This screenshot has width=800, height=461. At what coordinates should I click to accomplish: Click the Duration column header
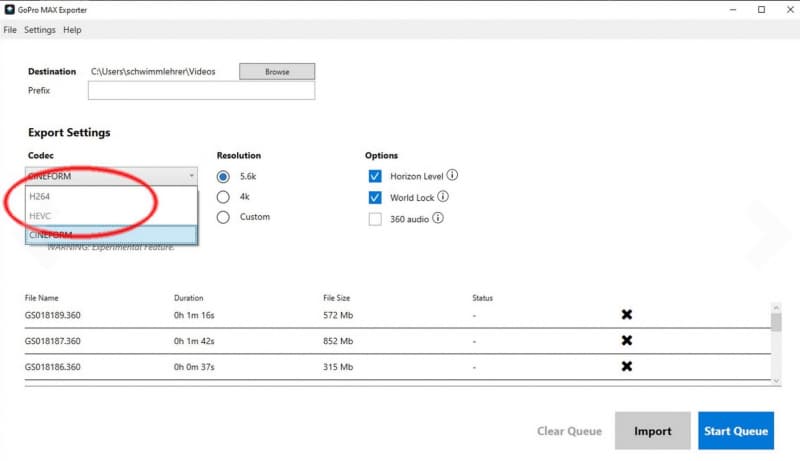click(188, 298)
